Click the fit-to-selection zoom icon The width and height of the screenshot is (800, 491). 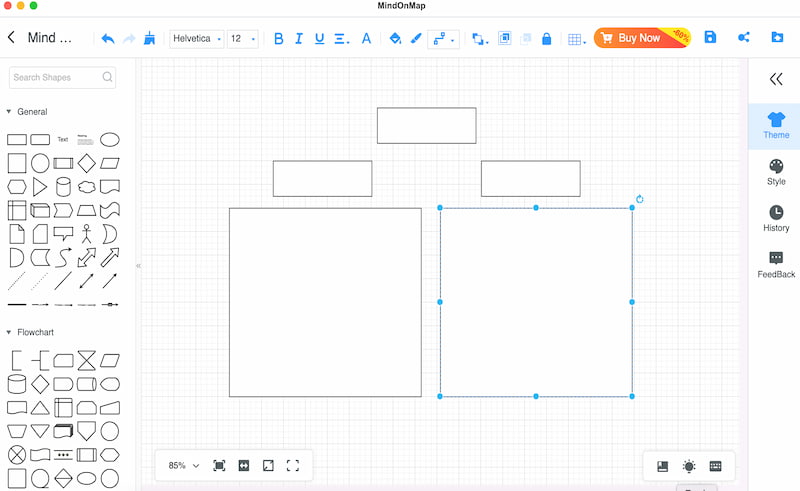pyautogui.click(x=219, y=465)
